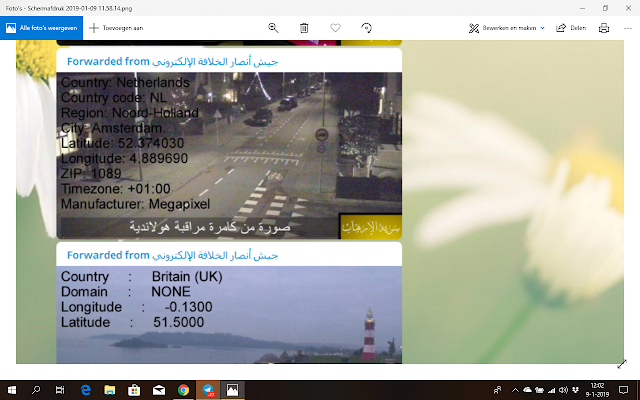Click the Britain lighthouse image in the photo
The image size is (640, 400).
click(x=229, y=315)
